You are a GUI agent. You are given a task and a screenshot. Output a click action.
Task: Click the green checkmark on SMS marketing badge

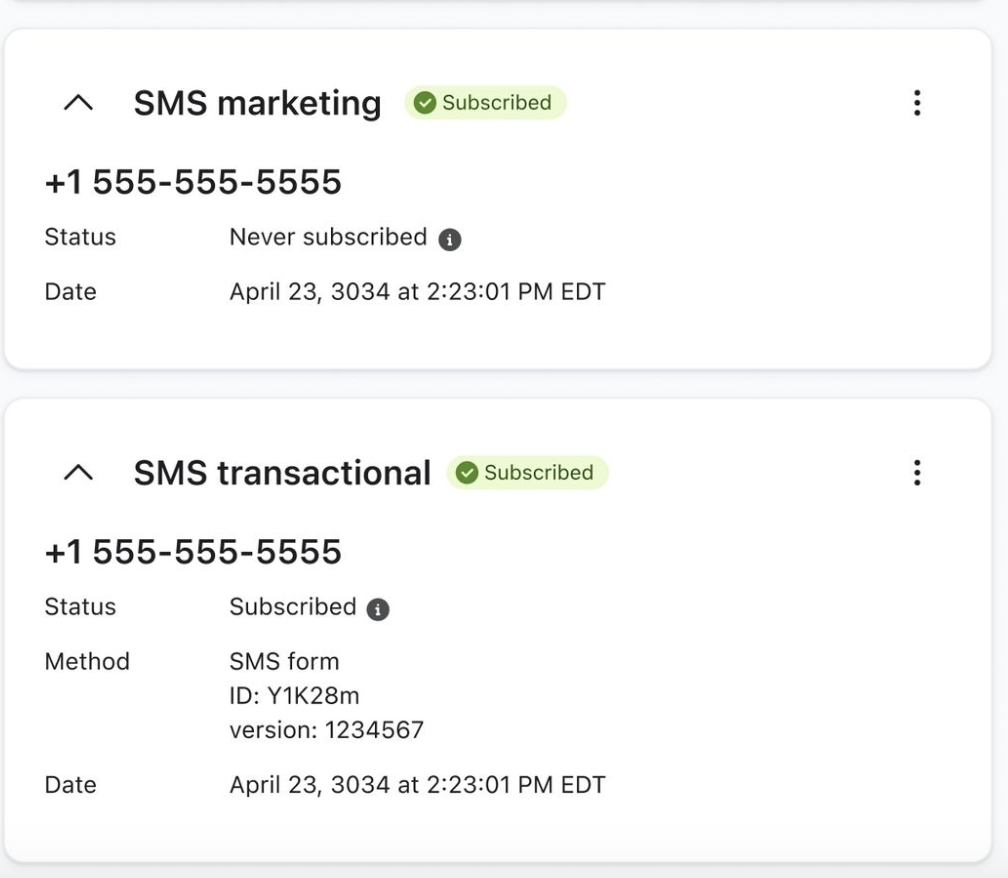(427, 103)
